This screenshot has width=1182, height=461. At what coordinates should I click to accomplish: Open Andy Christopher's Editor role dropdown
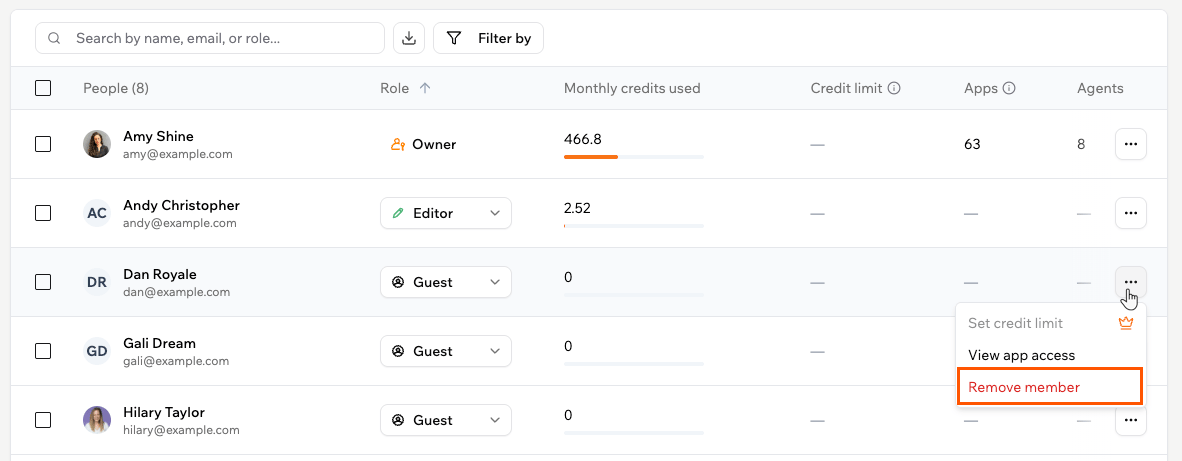point(446,213)
